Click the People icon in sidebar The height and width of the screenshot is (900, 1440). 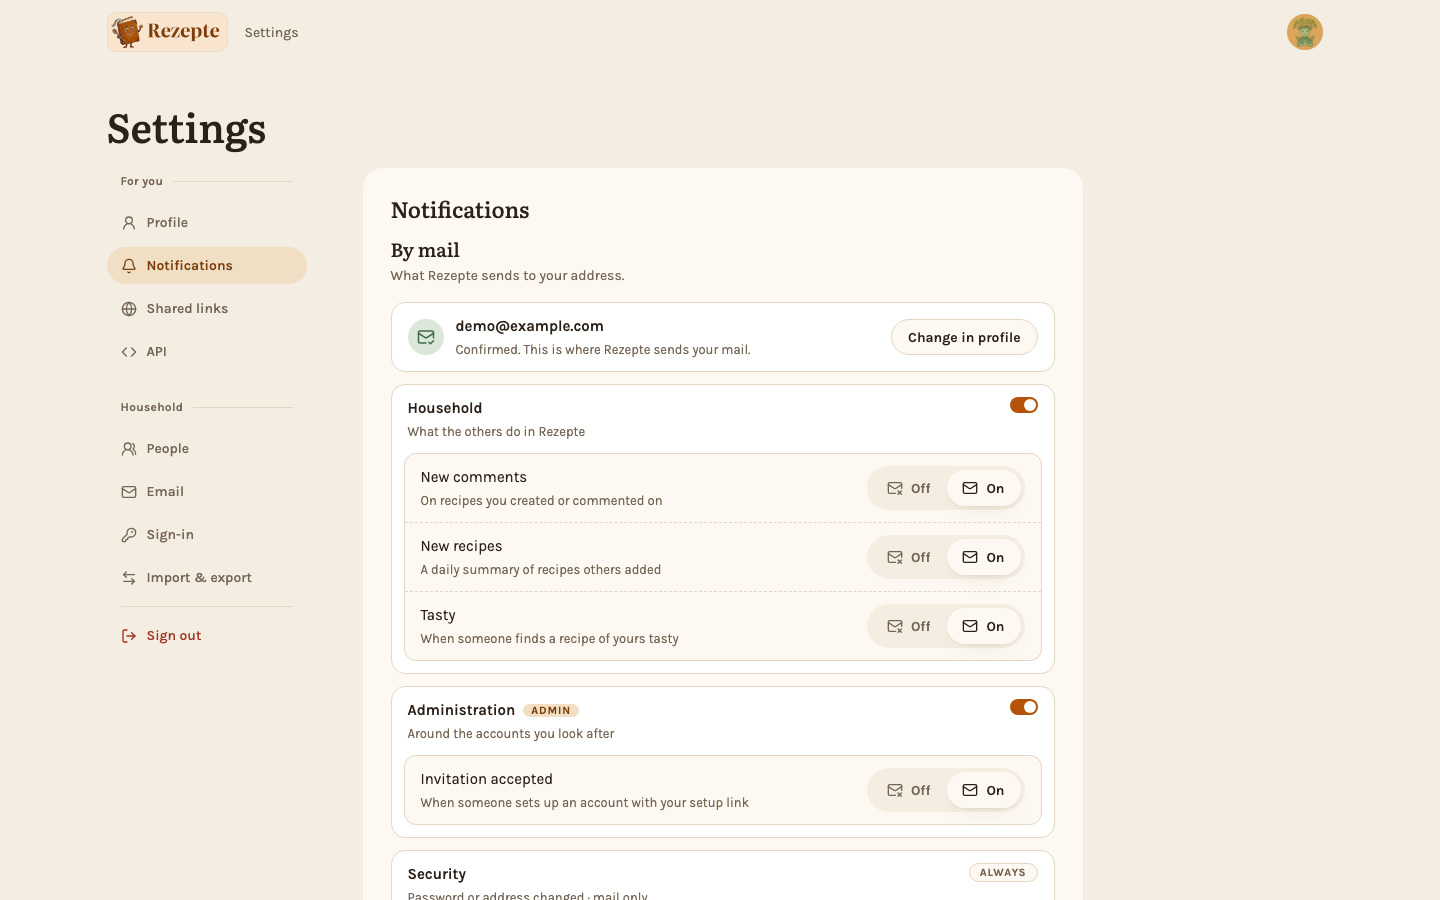[x=129, y=449]
